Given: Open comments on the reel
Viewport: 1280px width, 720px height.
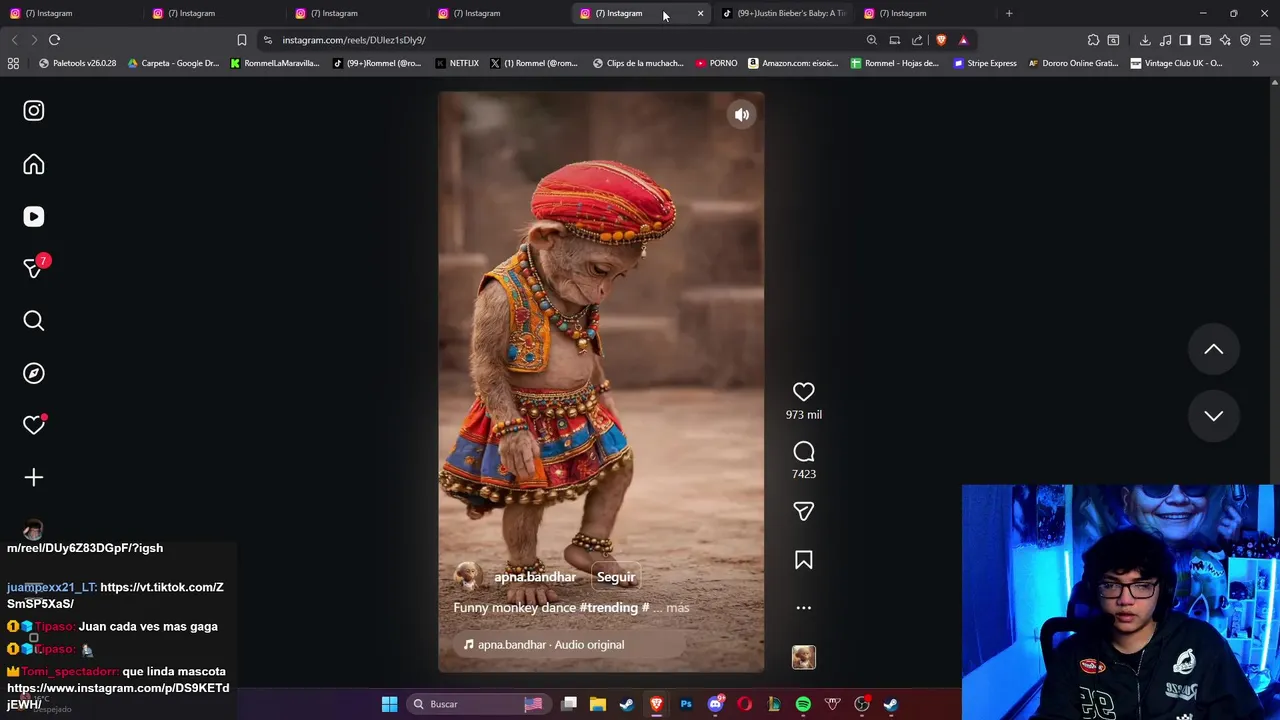Looking at the screenshot, I should pos(804,452).
